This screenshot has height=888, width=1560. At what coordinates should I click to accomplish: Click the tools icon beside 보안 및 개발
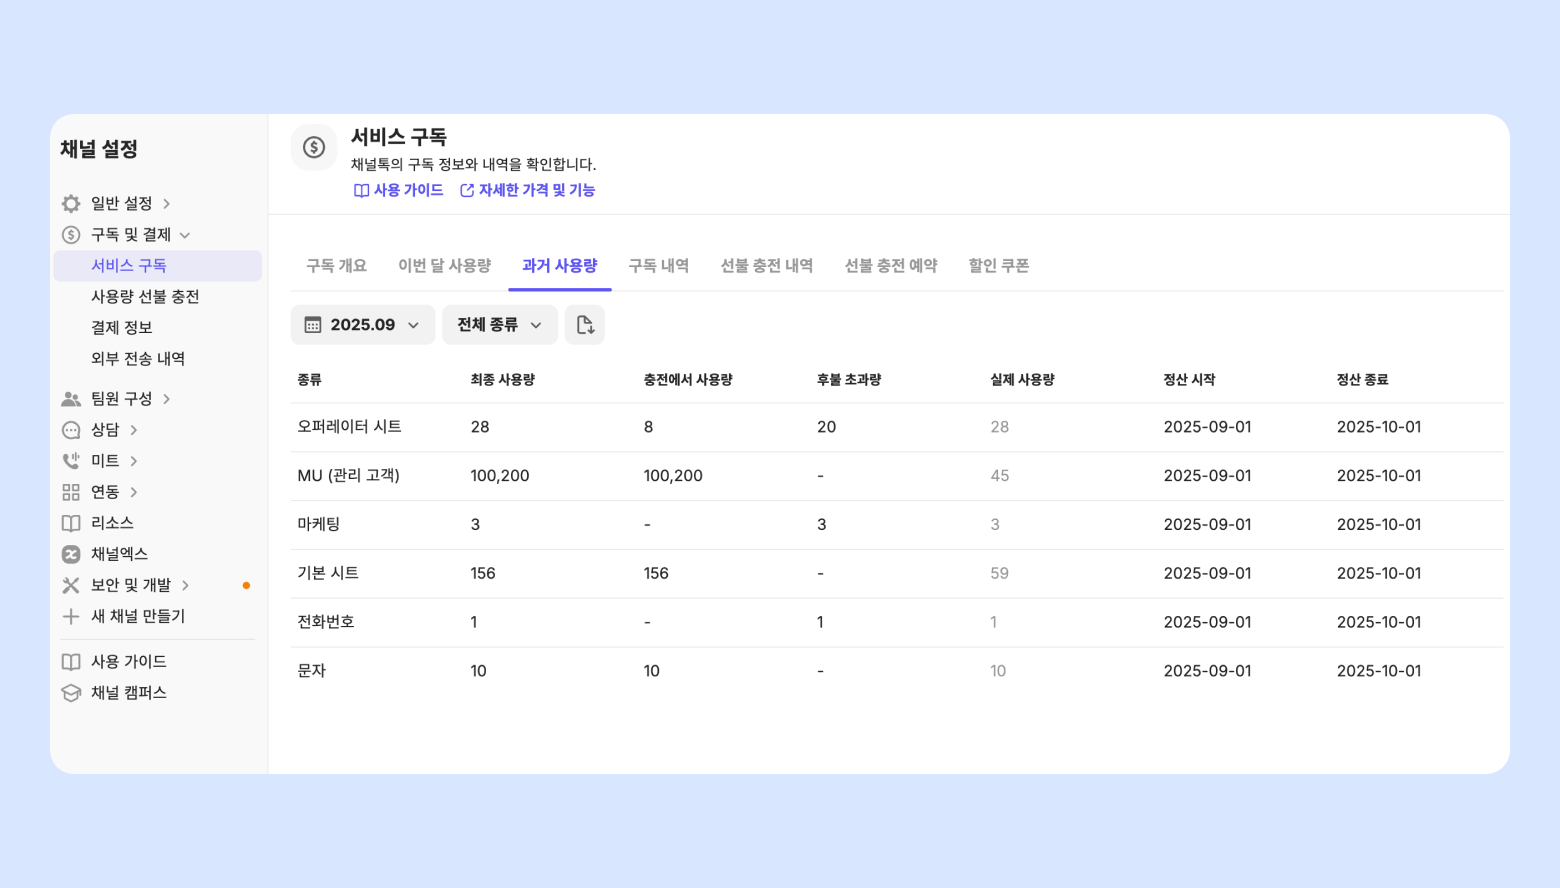(71, 585)
